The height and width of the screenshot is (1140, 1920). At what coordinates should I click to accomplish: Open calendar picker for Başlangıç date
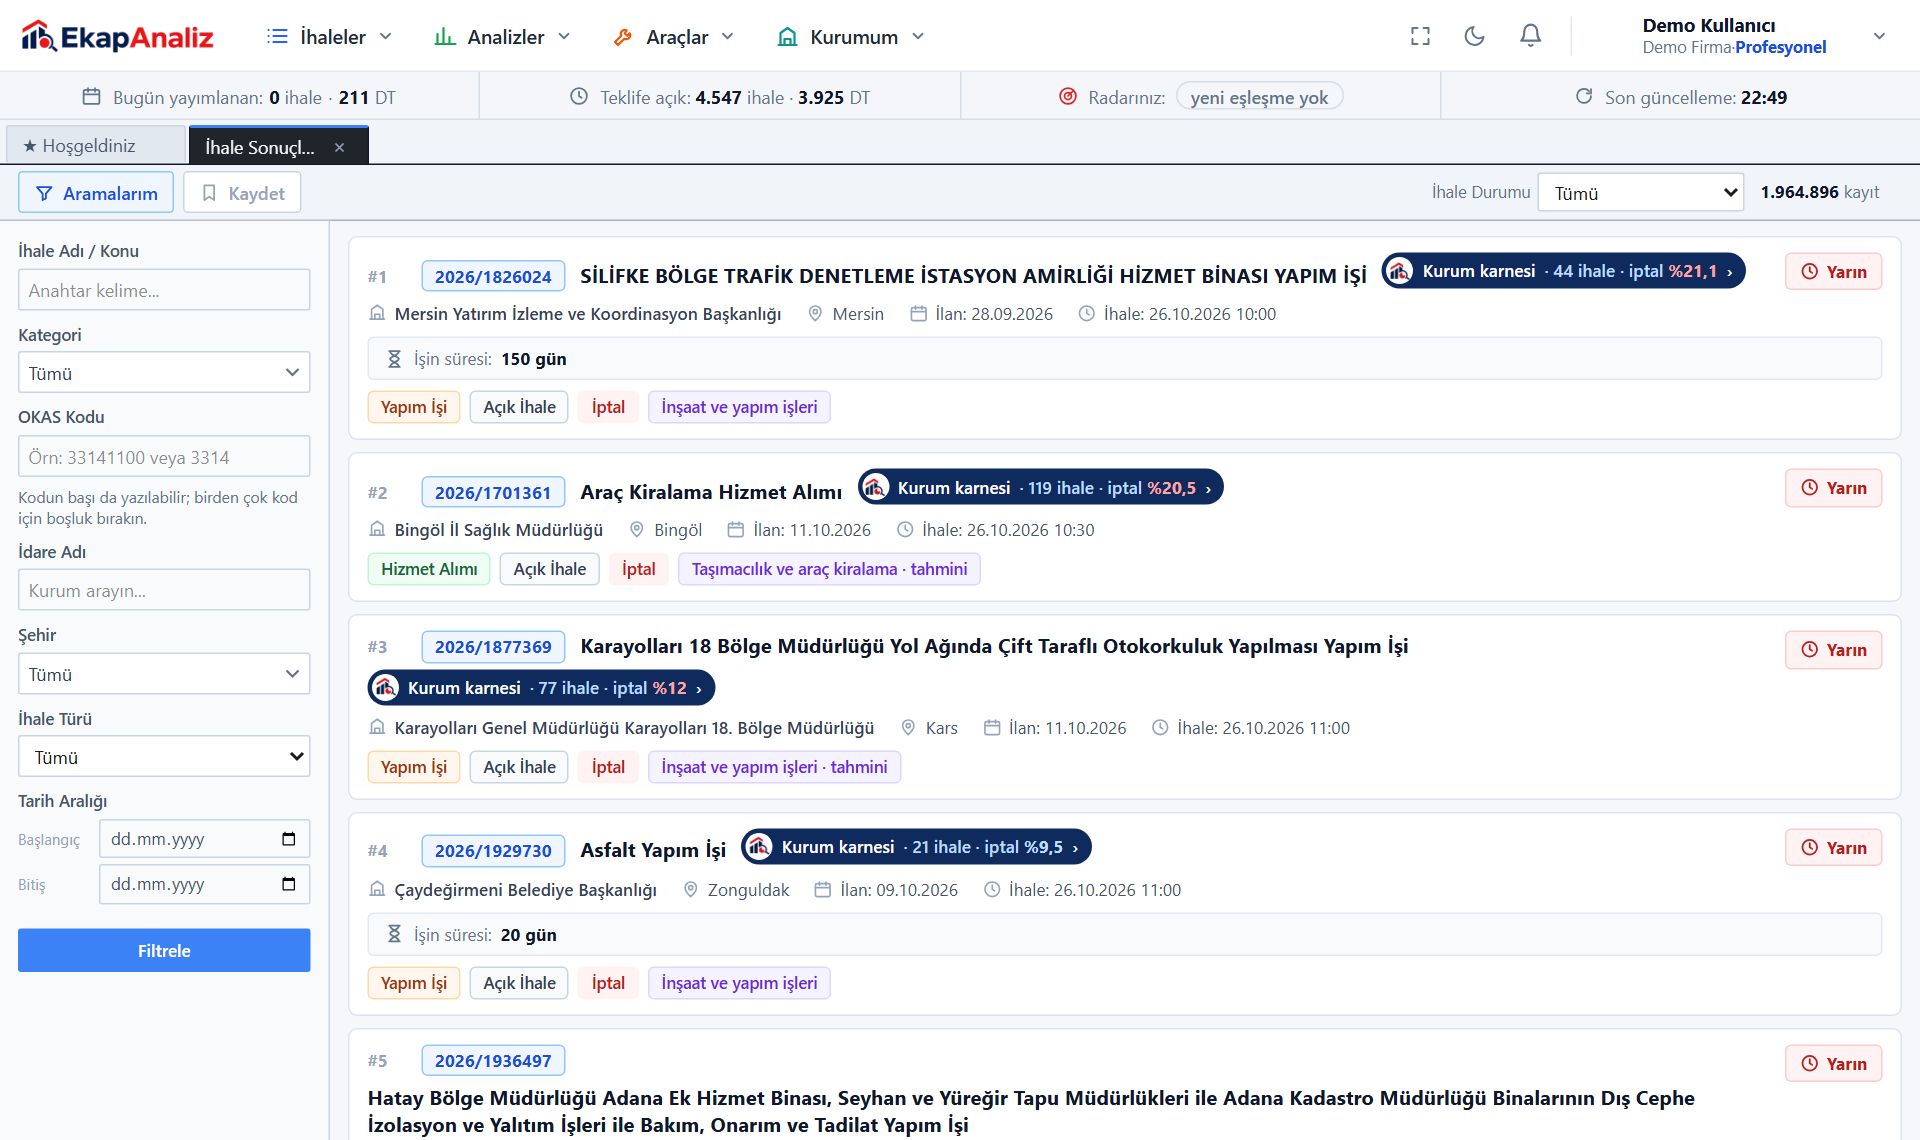click(x=289, y=839)
